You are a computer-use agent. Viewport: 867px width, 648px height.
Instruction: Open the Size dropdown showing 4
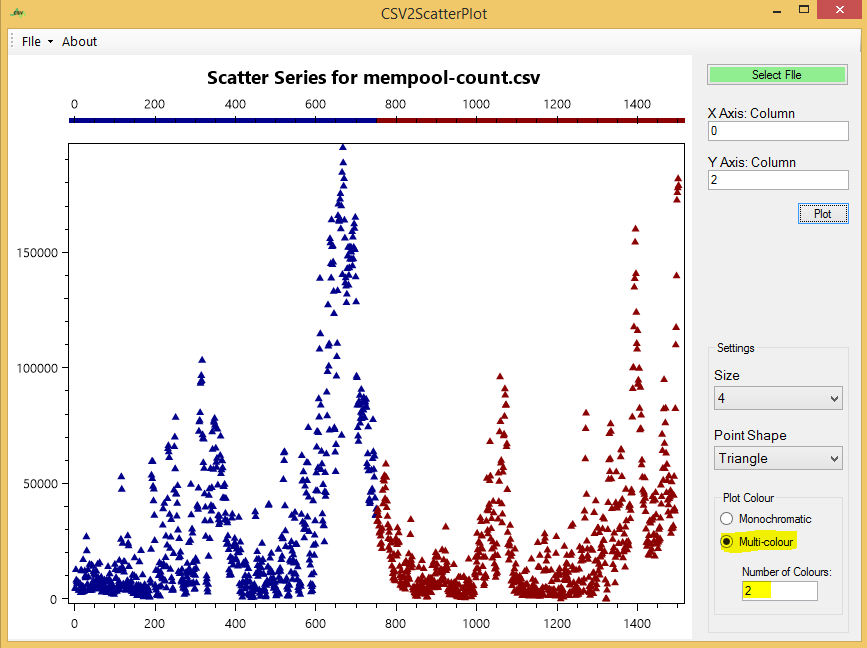778,398
